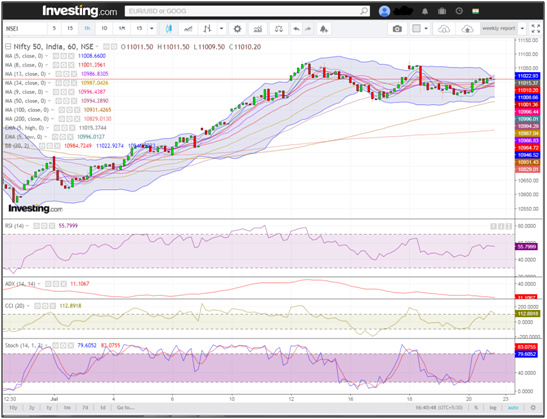Set range to 7d
Image resolution: width=547 pixels, height=419 pixels.
(85, 407)
